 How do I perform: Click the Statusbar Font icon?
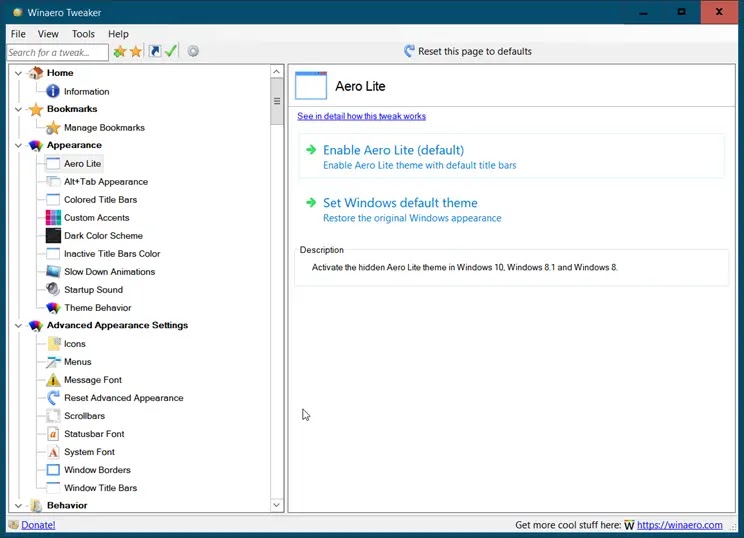pos(53,434)
